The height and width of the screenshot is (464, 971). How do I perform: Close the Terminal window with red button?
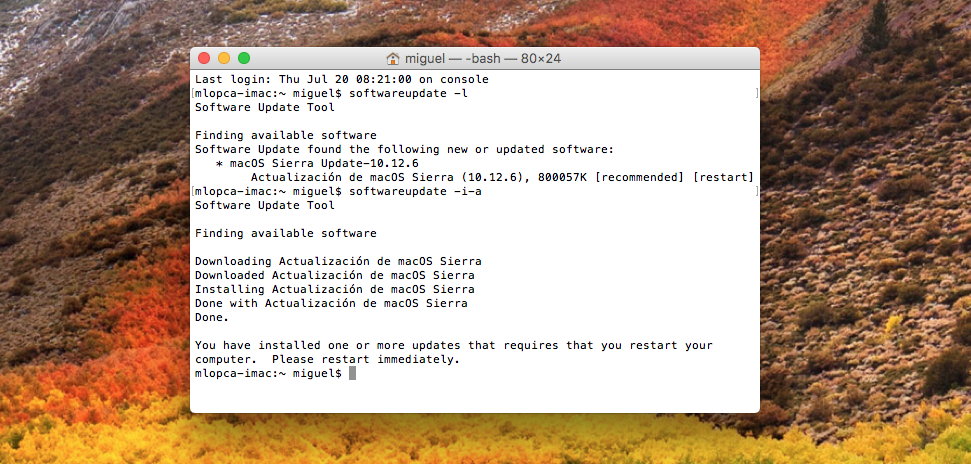204,58
